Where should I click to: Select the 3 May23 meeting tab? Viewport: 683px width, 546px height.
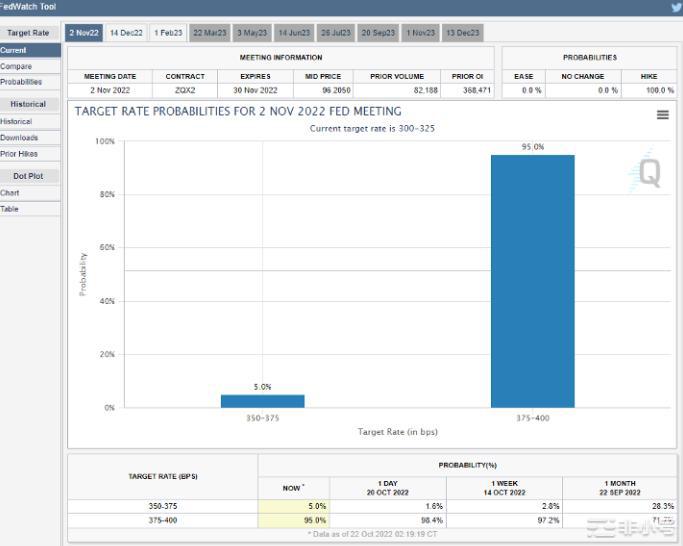tap(252, 33)
